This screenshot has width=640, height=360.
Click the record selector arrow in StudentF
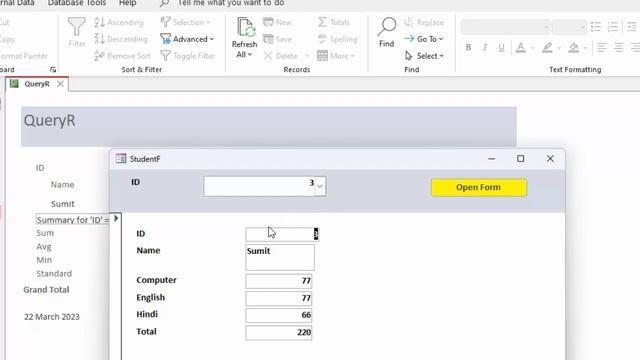coord(116,218)
